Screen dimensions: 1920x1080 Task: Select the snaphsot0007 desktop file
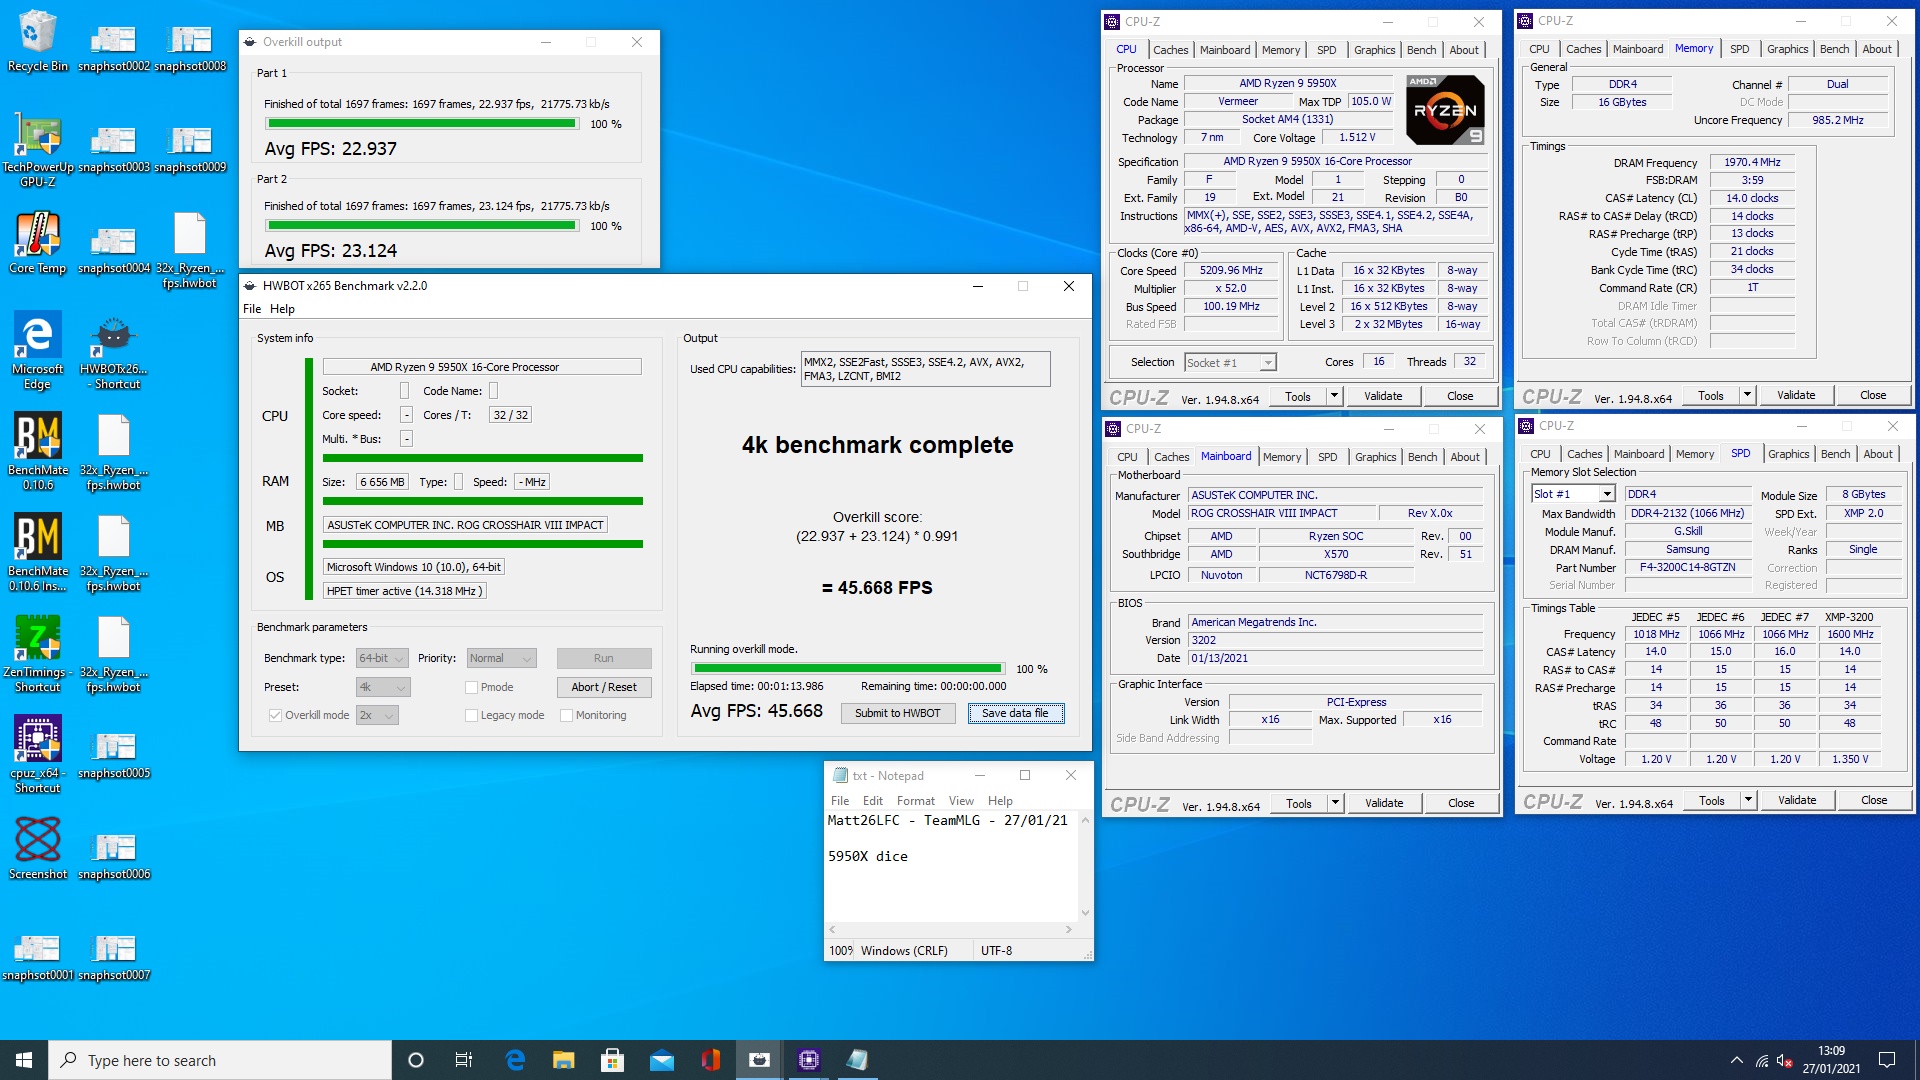[x=113, y=957]
